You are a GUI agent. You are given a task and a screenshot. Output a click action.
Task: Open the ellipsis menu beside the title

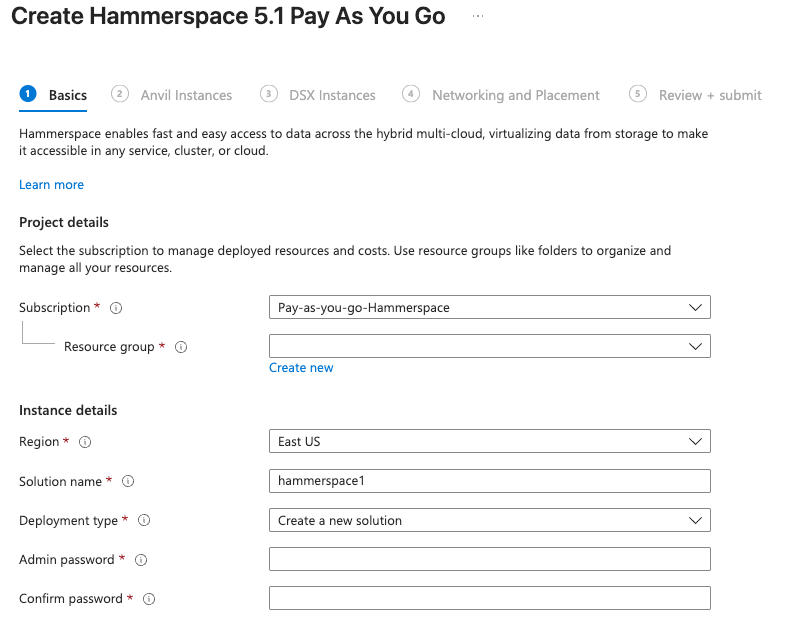(478, 16)
